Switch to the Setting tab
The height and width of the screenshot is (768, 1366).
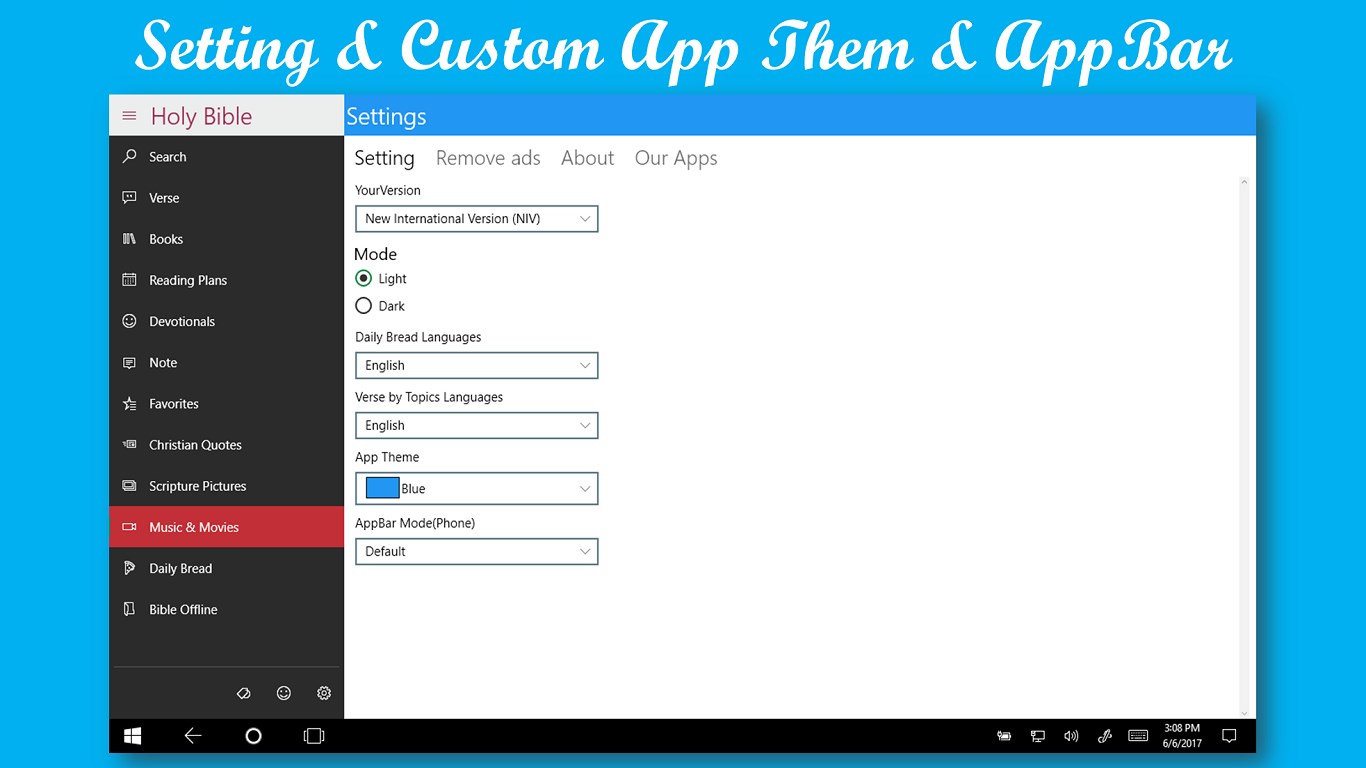point(384,158)
